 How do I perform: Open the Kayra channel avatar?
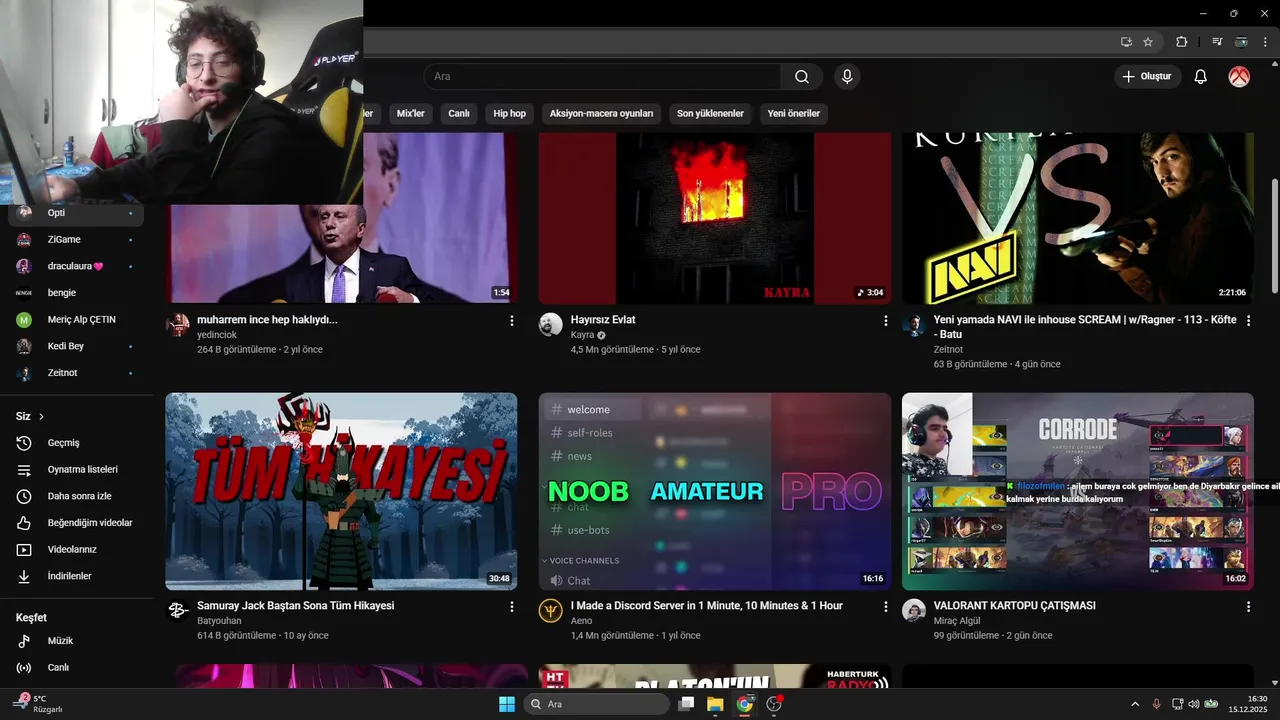(x=551, y=325)
